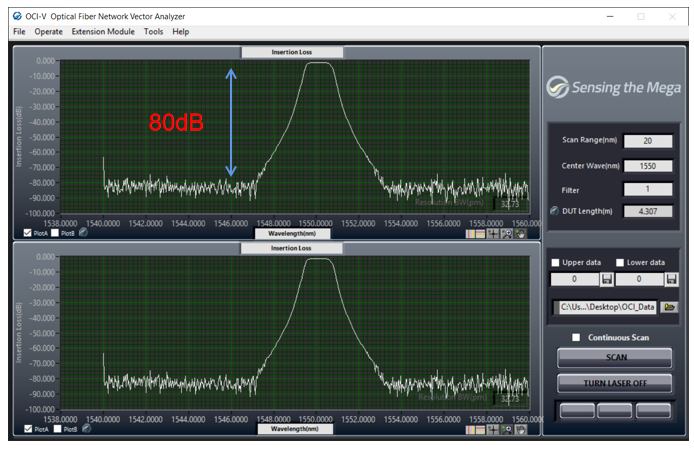Click the vertical stripes icon under lower plot
Image resolution: width=694 pixels, height=450 pixels.
[x=470, y=429]
